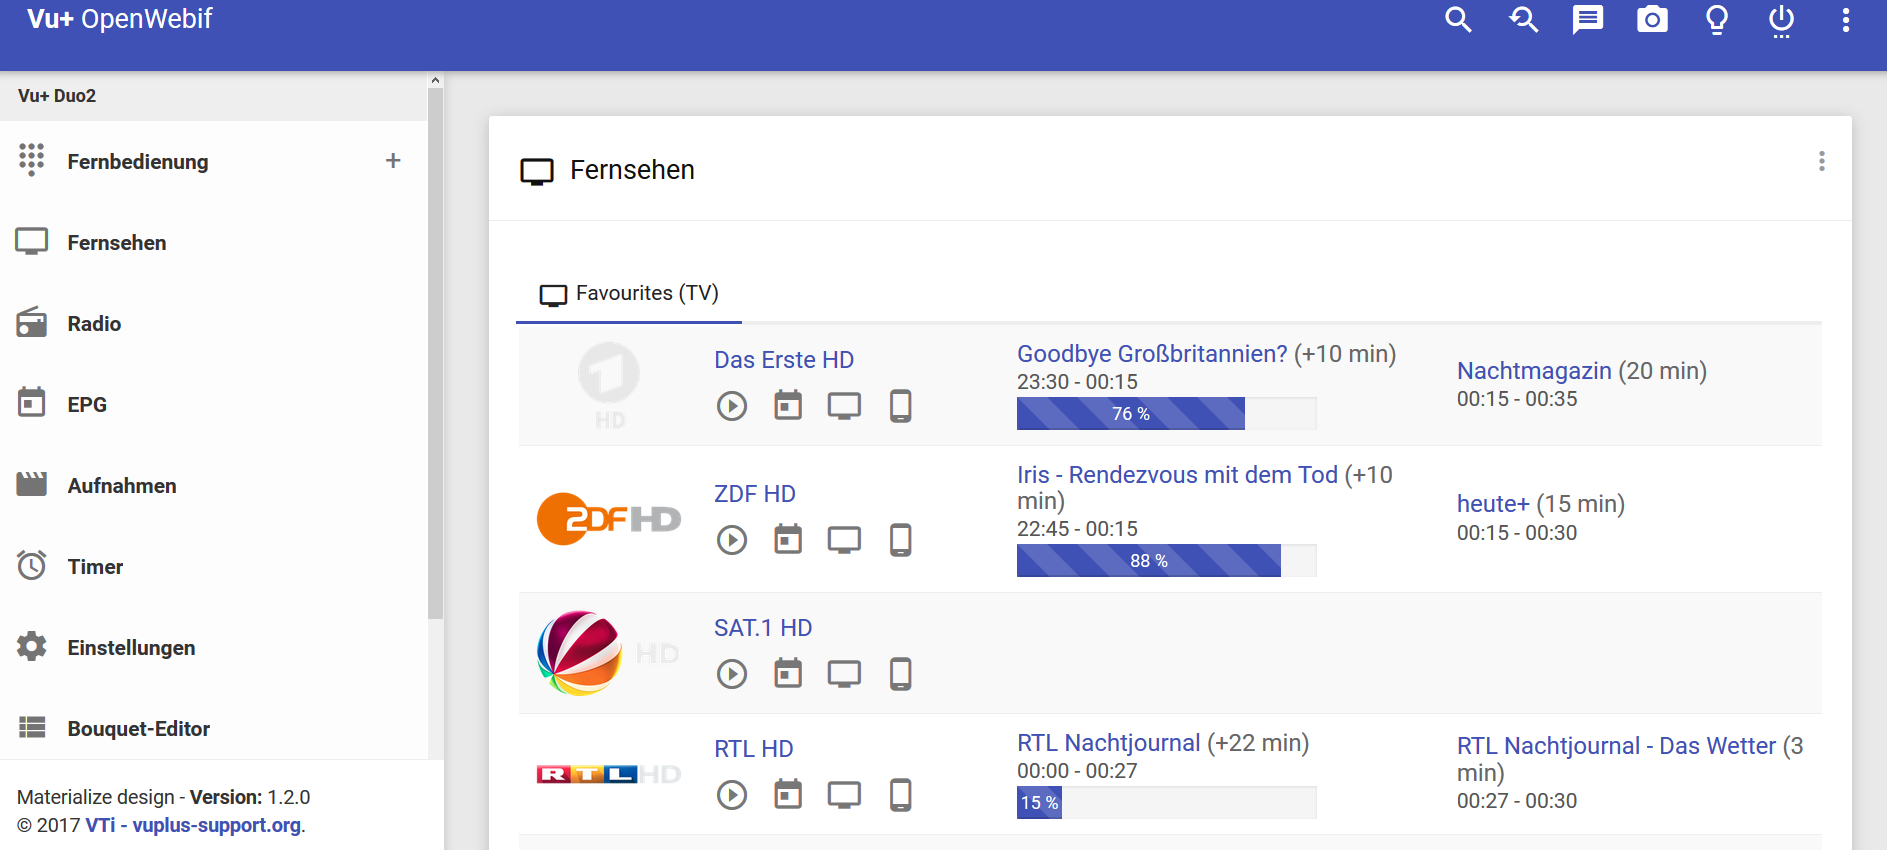This screenshot has width=1887, height=850.
Task: Click the ZDF HD channel logo
Action: click(x=609, y=519)
